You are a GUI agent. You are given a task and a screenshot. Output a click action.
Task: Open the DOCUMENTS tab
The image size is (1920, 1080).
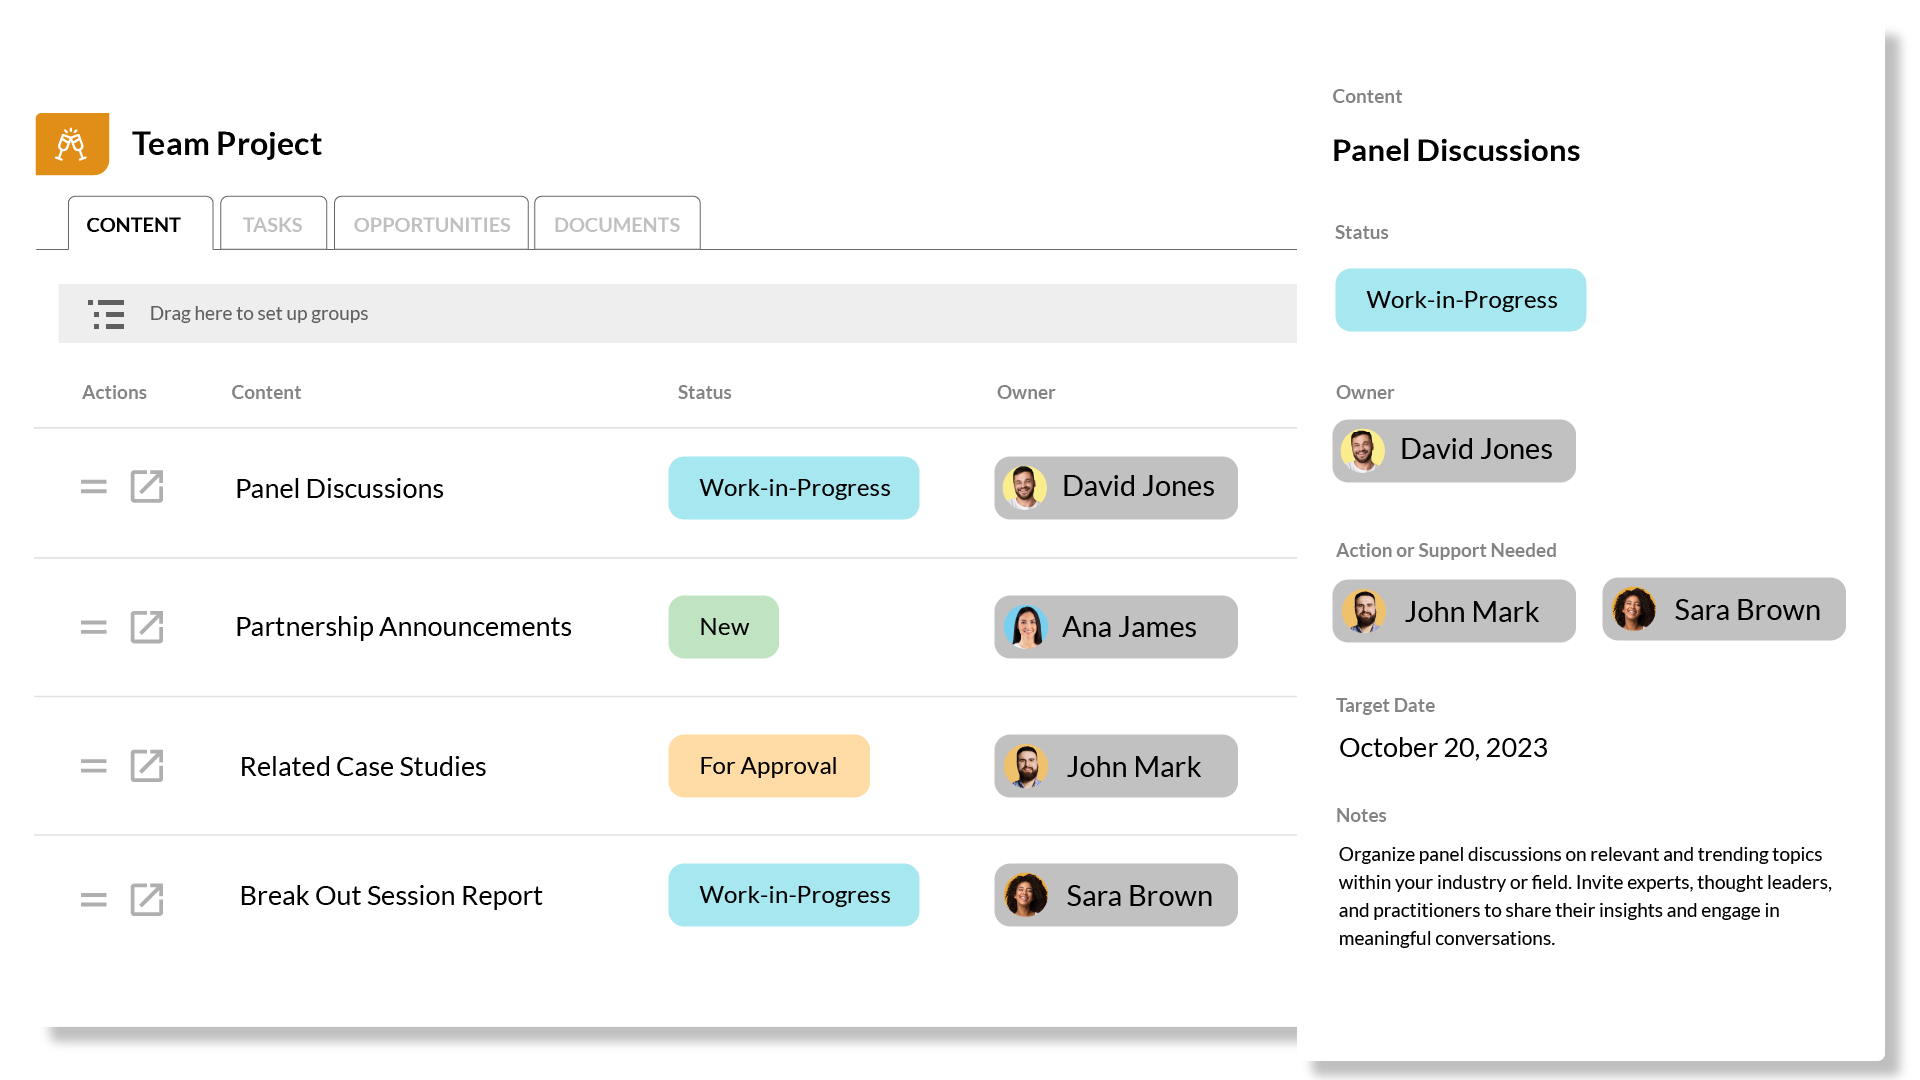617,224
